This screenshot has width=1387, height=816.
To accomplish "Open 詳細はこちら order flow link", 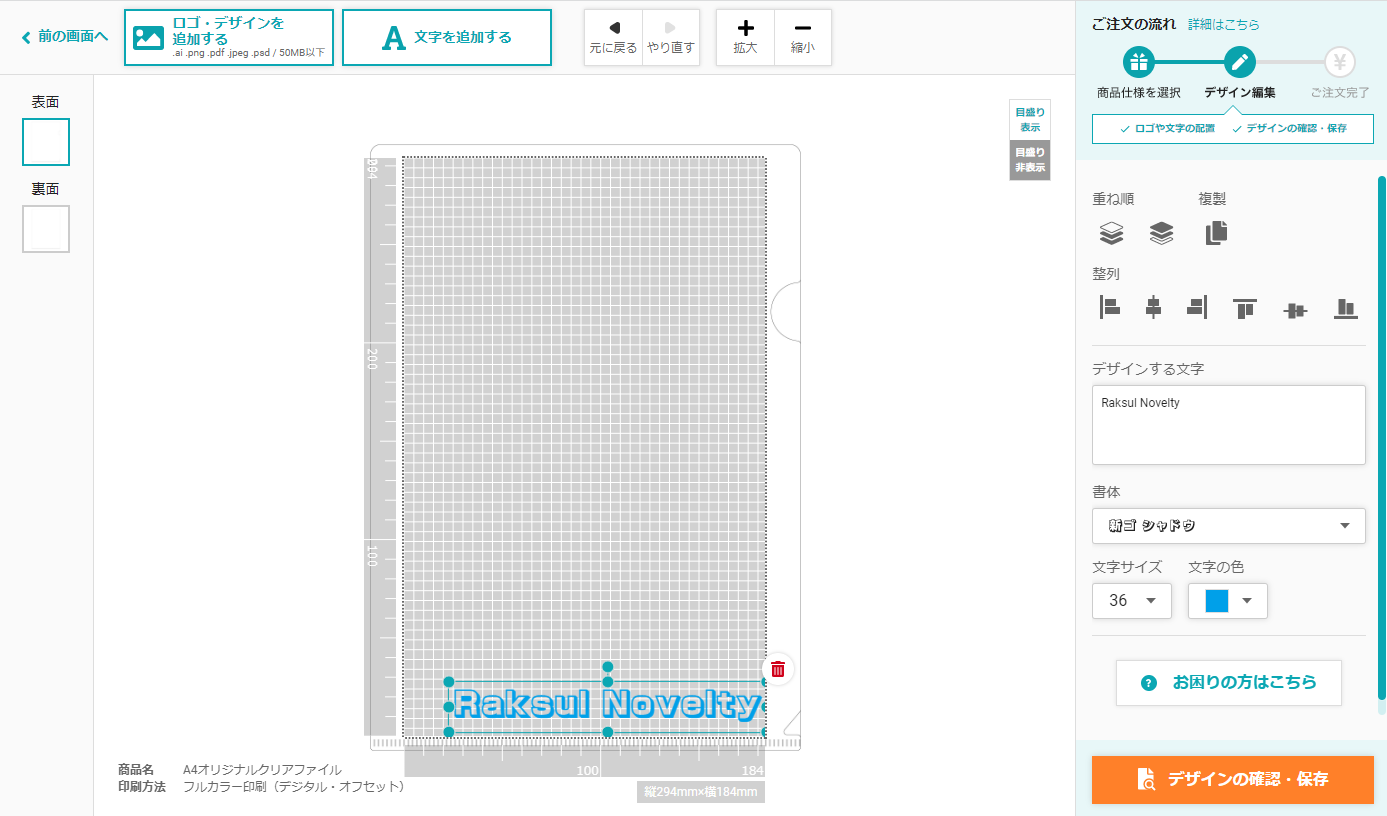I will click(1224, 24).
